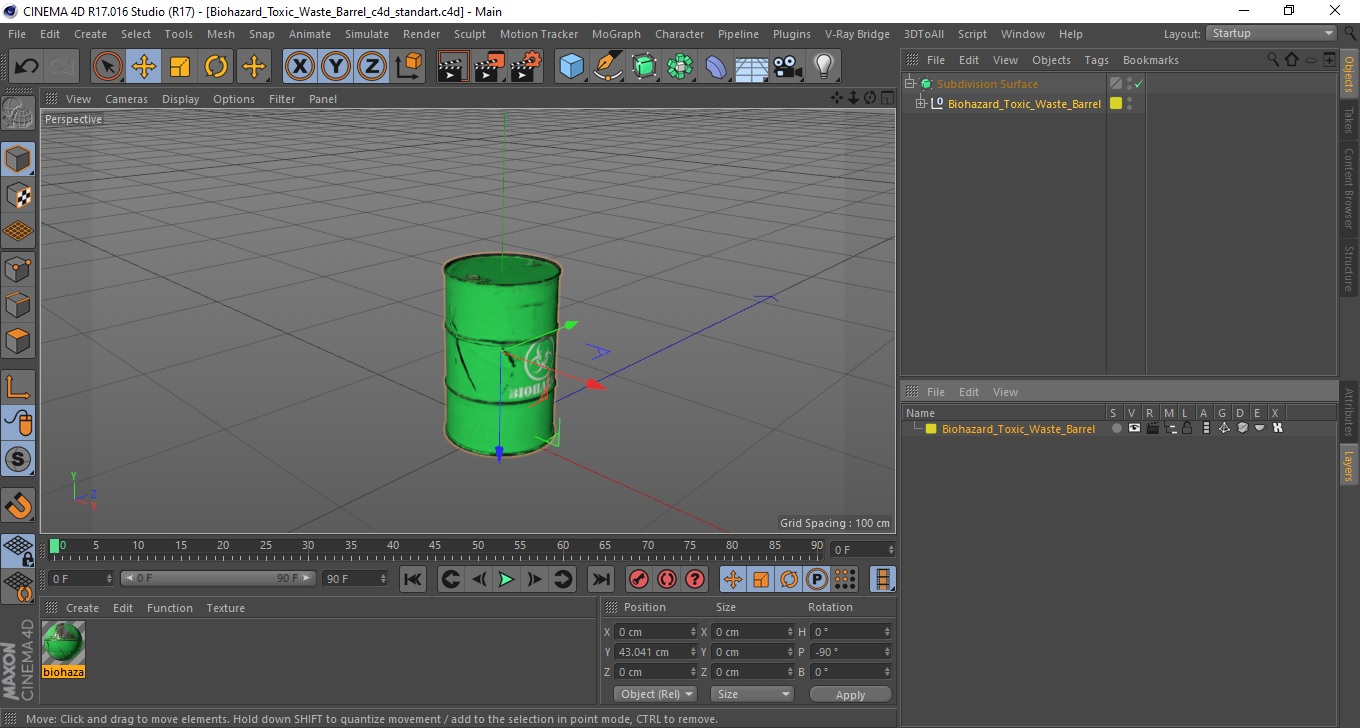Toggle Y axis lock
The image size is (1360, 728).
point(336,67)
